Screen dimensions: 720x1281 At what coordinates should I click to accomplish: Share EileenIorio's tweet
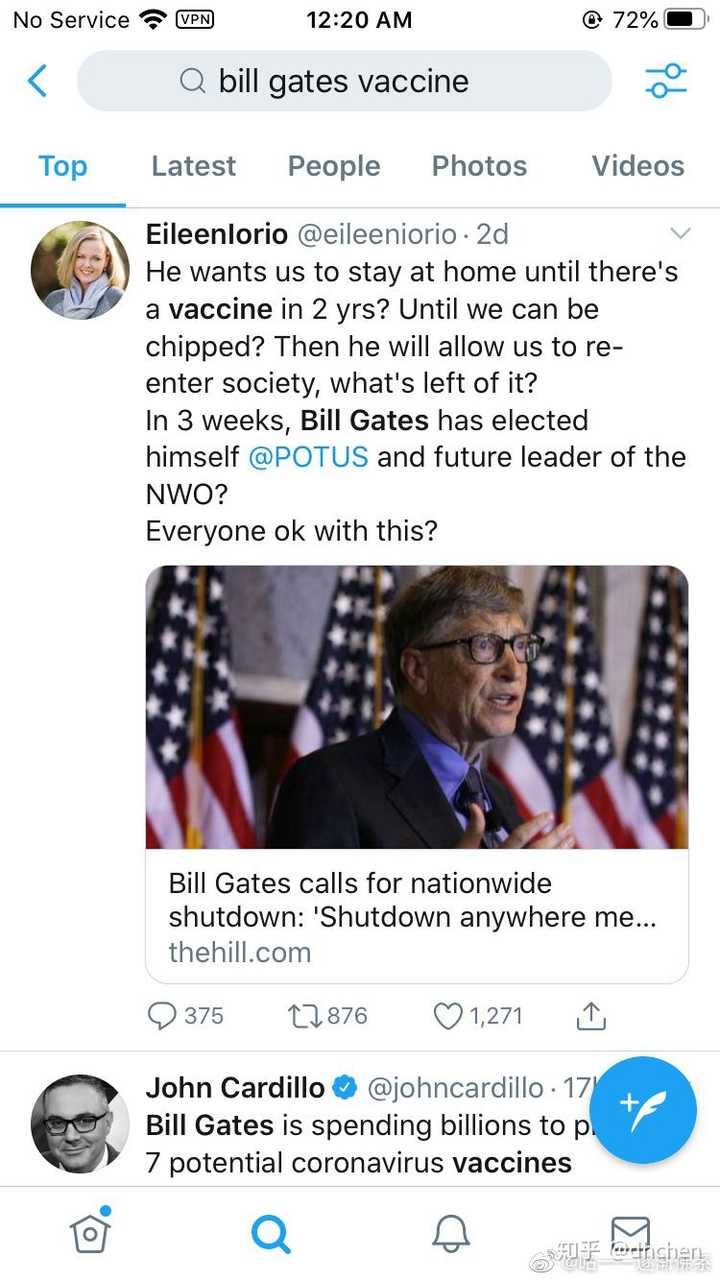[591, 1016]
